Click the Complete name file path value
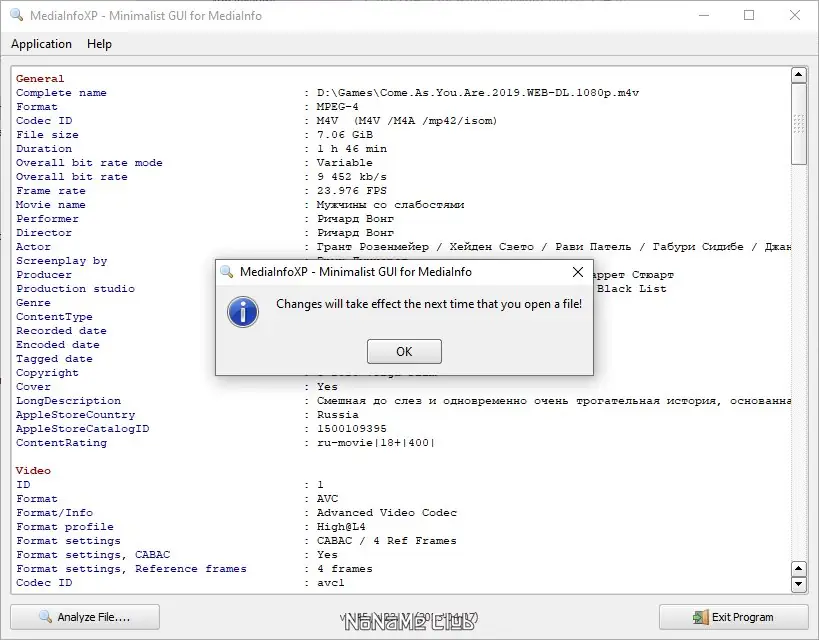819x640 pixels. click(477, 92)
